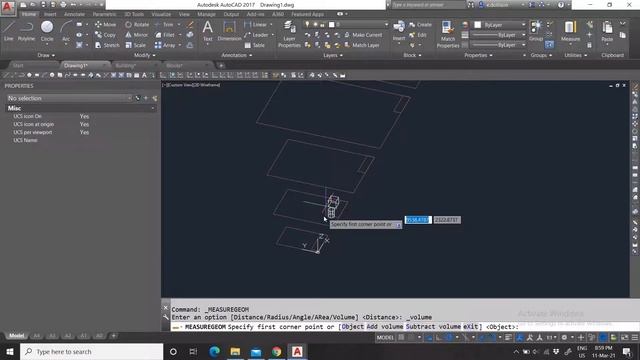This screenshot has height=360, width=640.
Task: Click the object color swatch
Action: [x=478, y=25]
